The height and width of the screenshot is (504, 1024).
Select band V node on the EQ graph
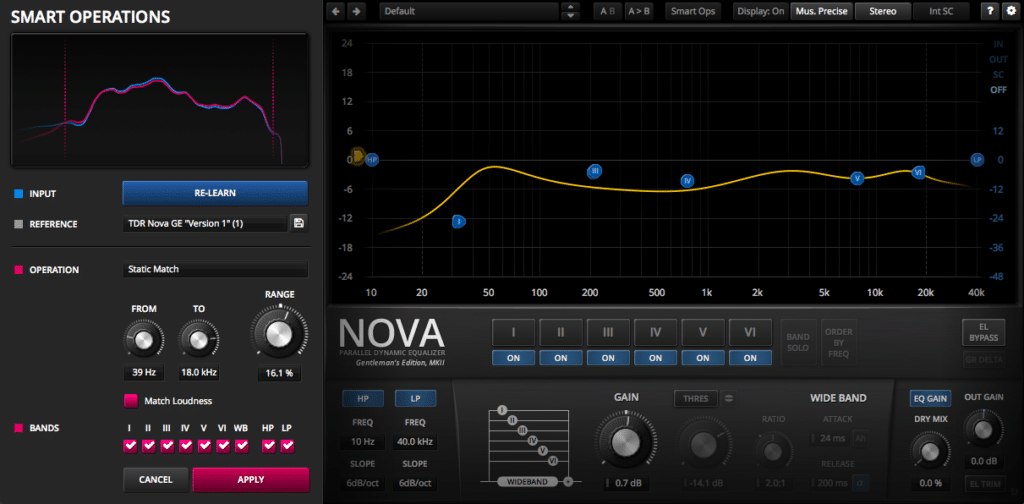857,178
